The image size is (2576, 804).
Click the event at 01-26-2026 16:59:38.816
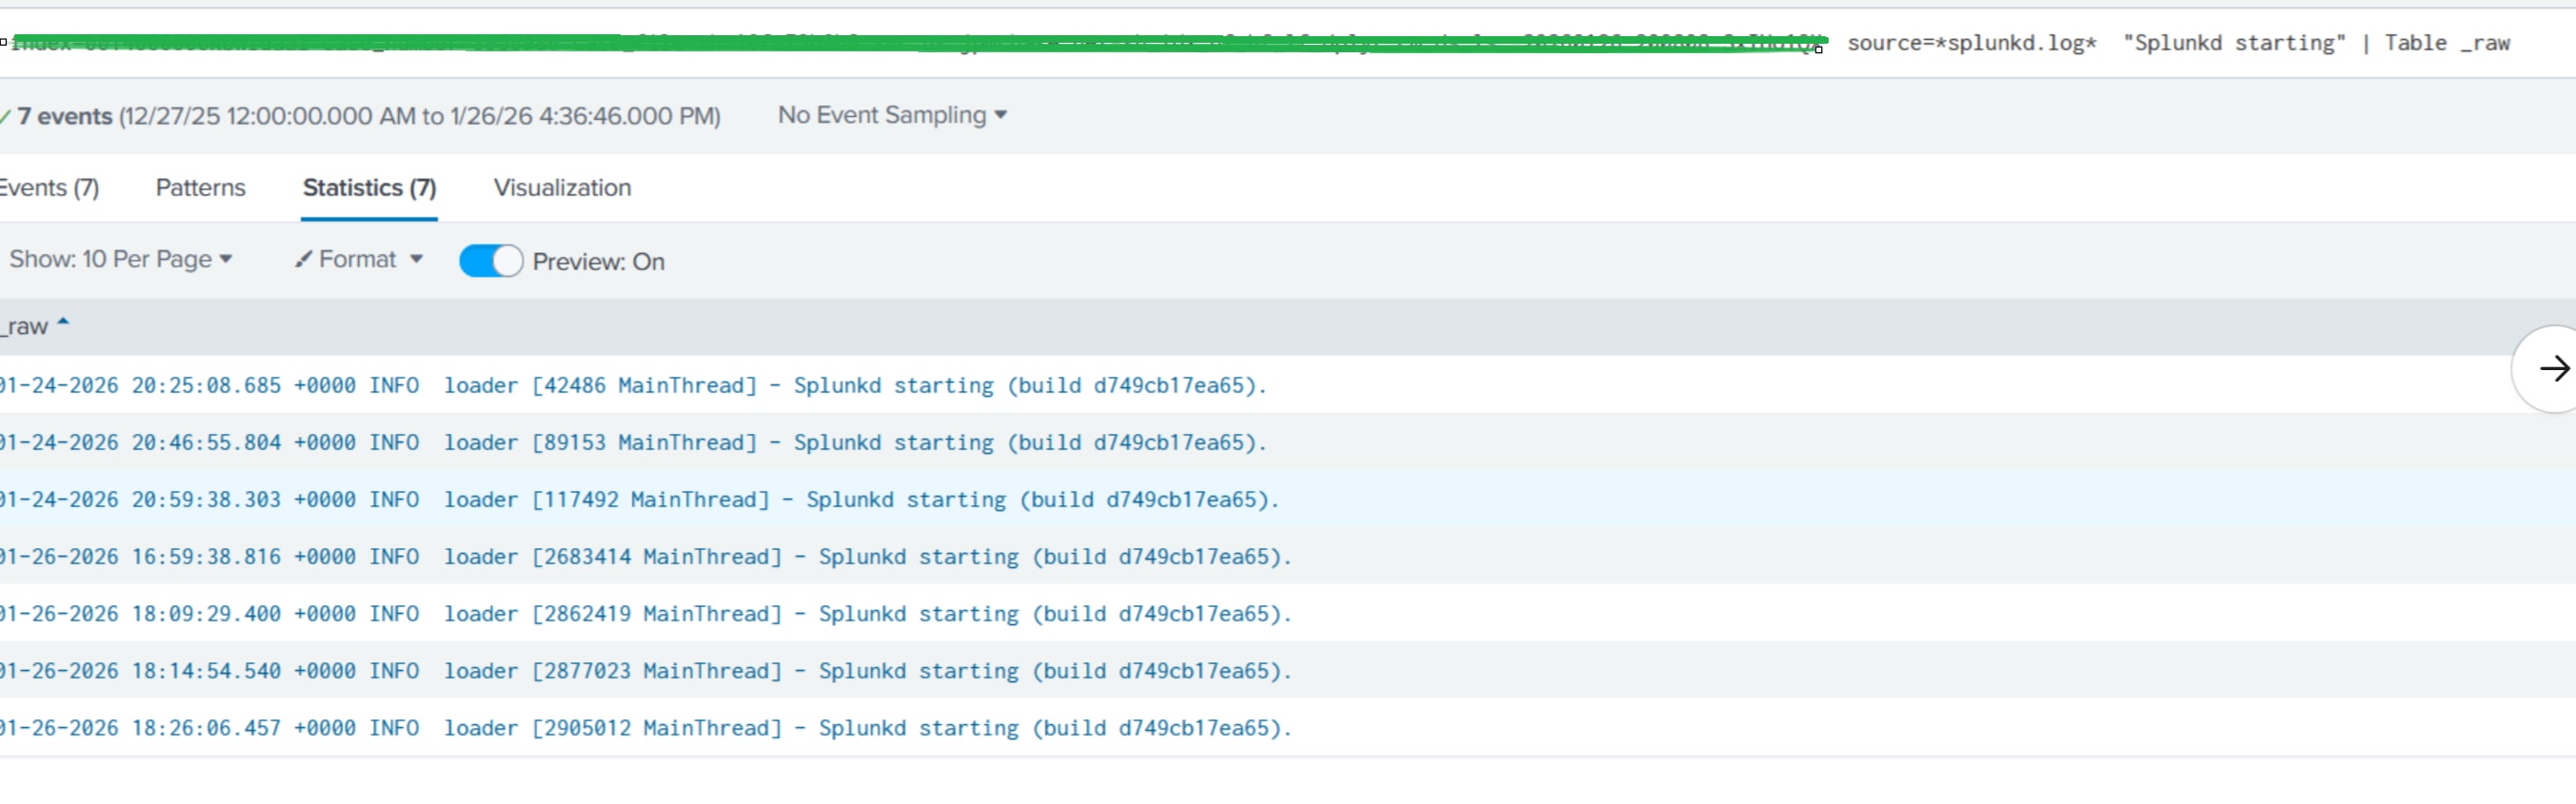(1288, 556)
